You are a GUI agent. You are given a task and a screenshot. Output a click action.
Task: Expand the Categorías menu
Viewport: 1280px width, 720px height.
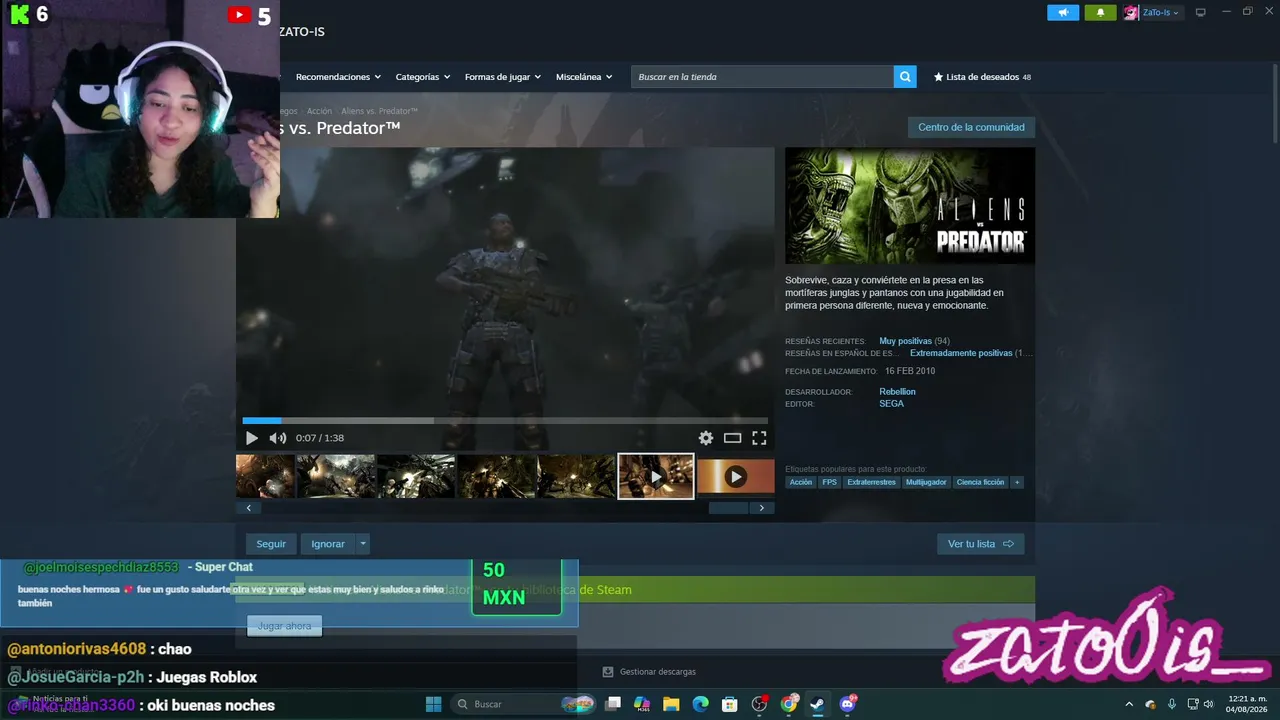(423, 77)
